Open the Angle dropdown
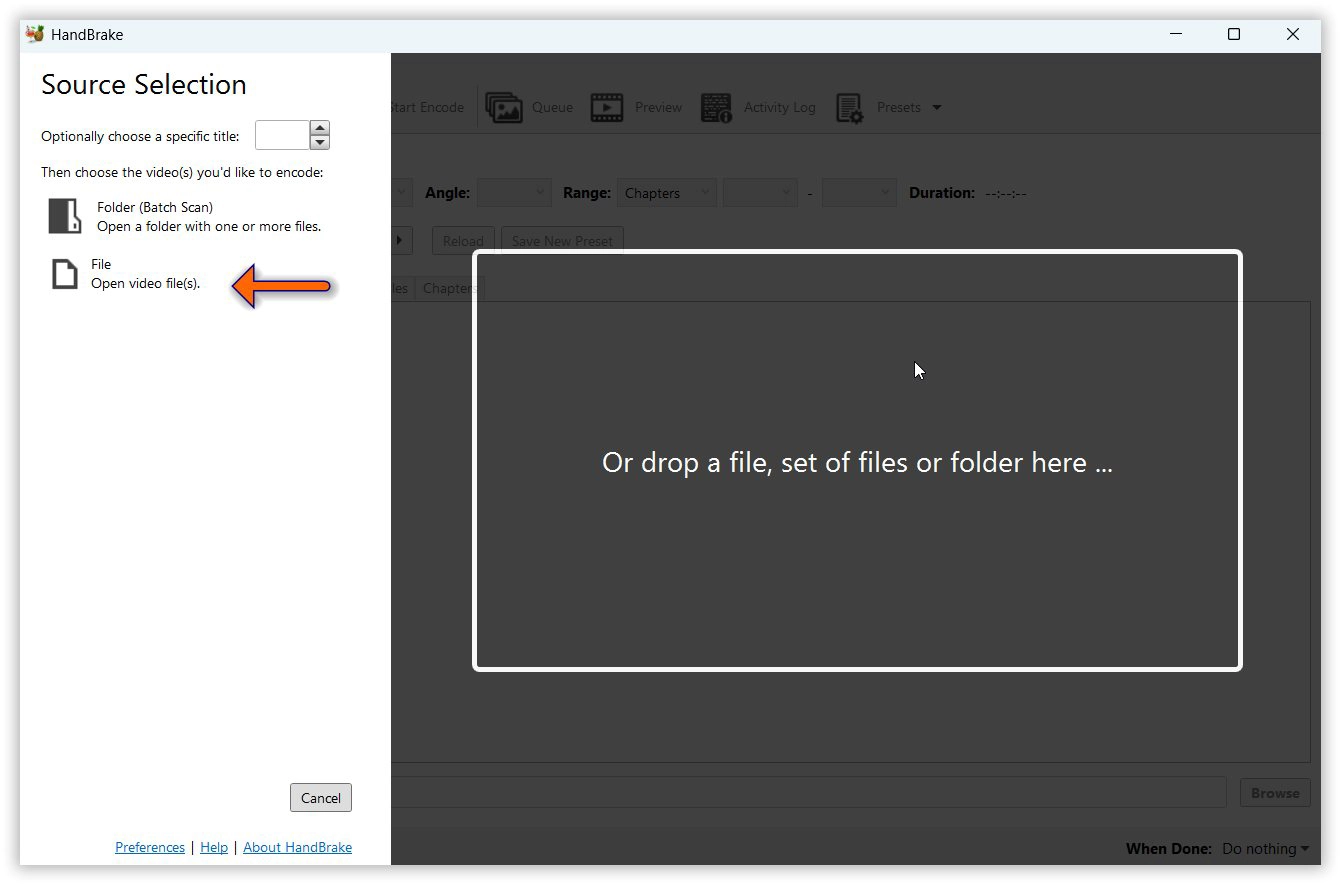This screenshot has width=1341, height=885. coord(514,193)
